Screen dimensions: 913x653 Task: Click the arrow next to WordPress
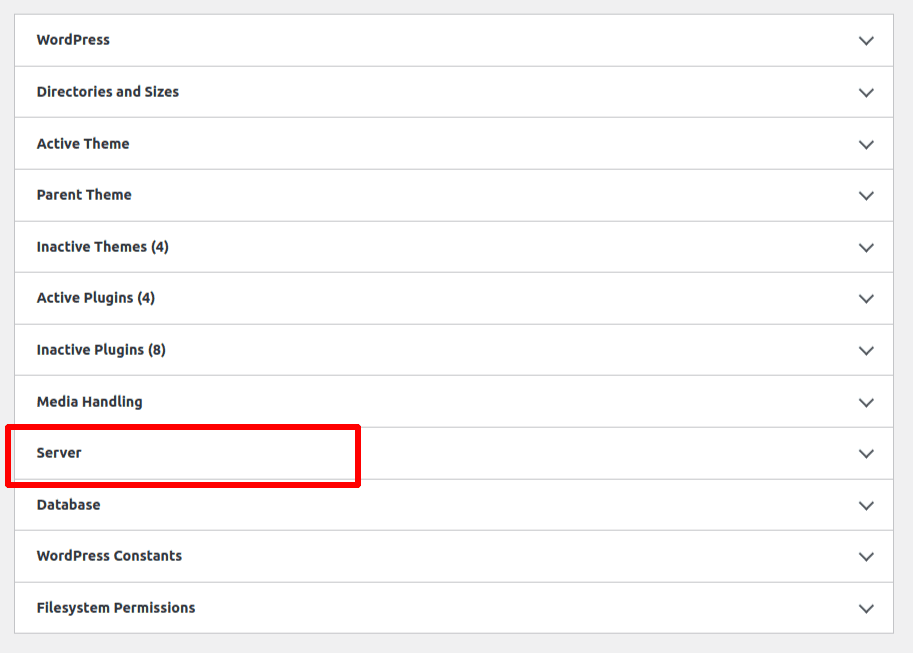click(x=866, y=40)
